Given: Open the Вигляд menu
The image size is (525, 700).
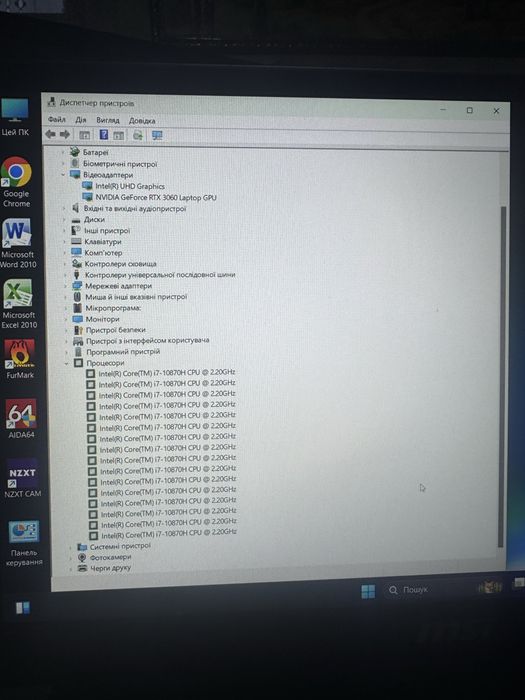Looking at the screenshot, I should (x=108, y=120).
